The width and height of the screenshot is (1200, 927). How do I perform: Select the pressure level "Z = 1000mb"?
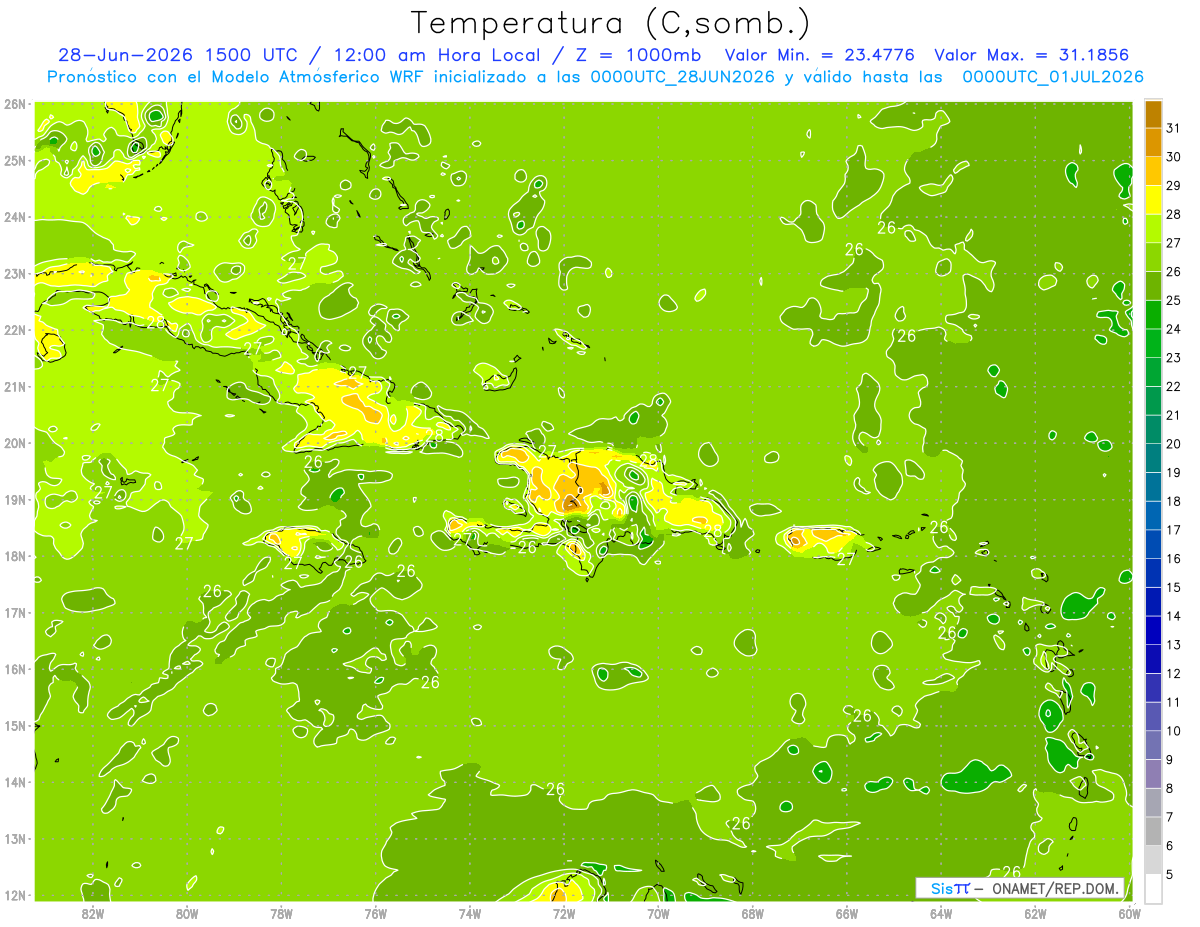(x=639, y=55)
